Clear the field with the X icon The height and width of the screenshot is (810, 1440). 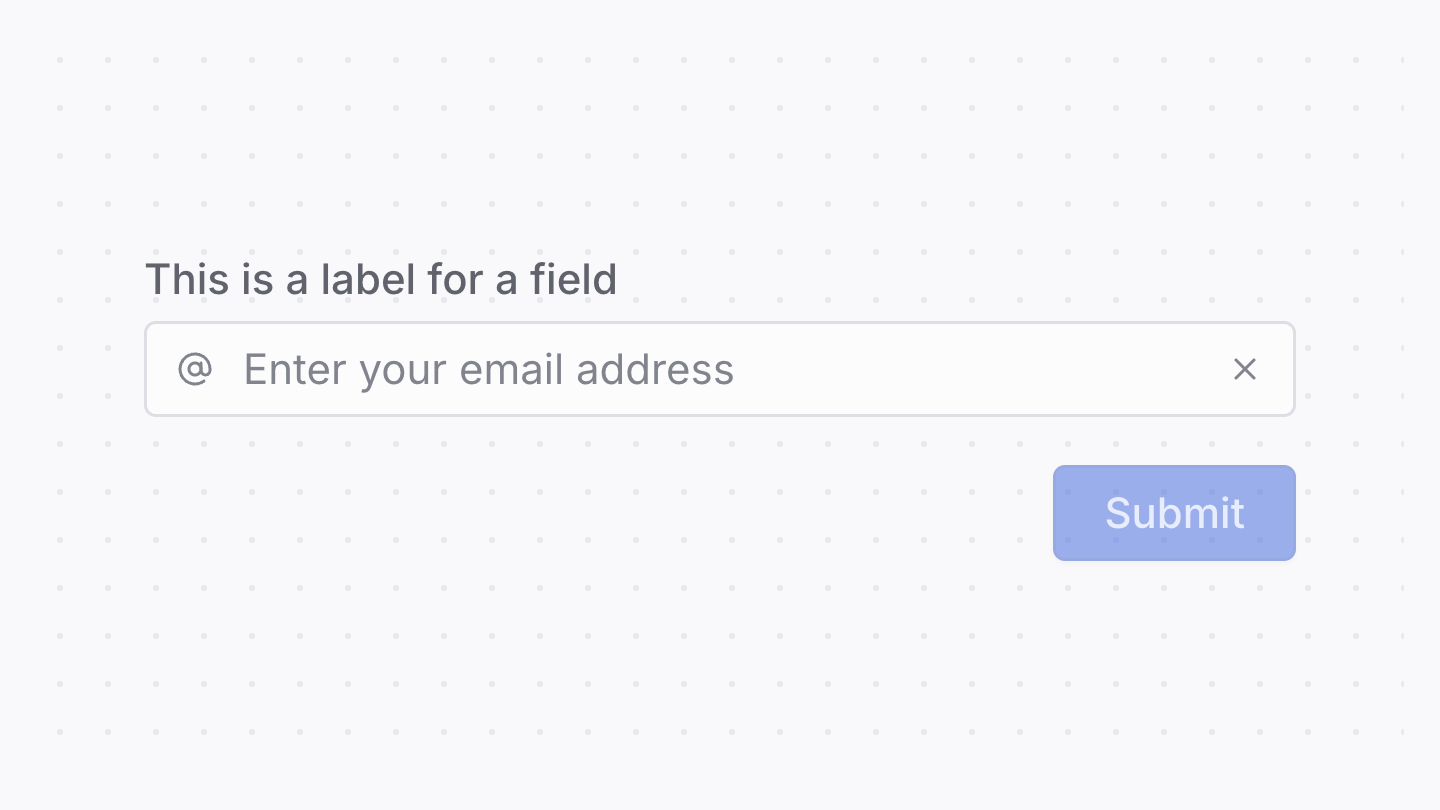click(x=1244, y=369)
